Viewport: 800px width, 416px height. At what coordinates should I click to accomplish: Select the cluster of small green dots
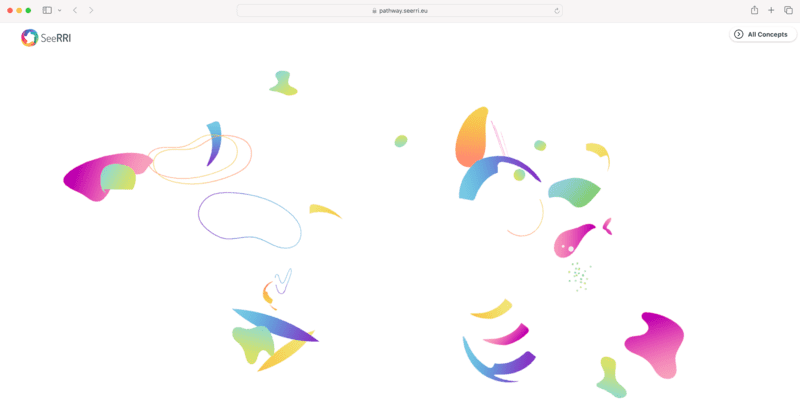(x=579, y=277)
